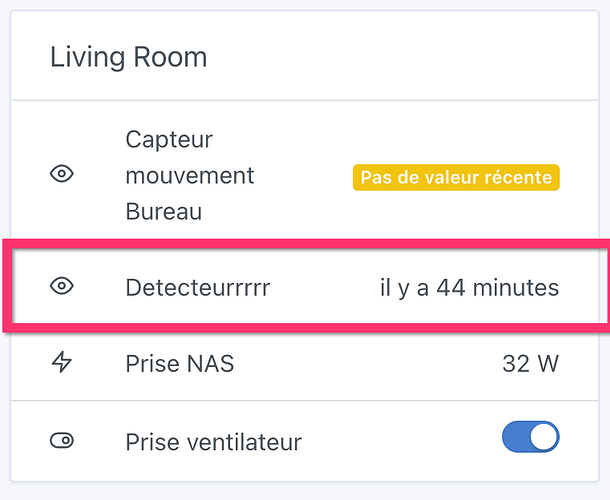
Task: Open the 'Prise ventilateur' device label
Action: tap(213, 441)
